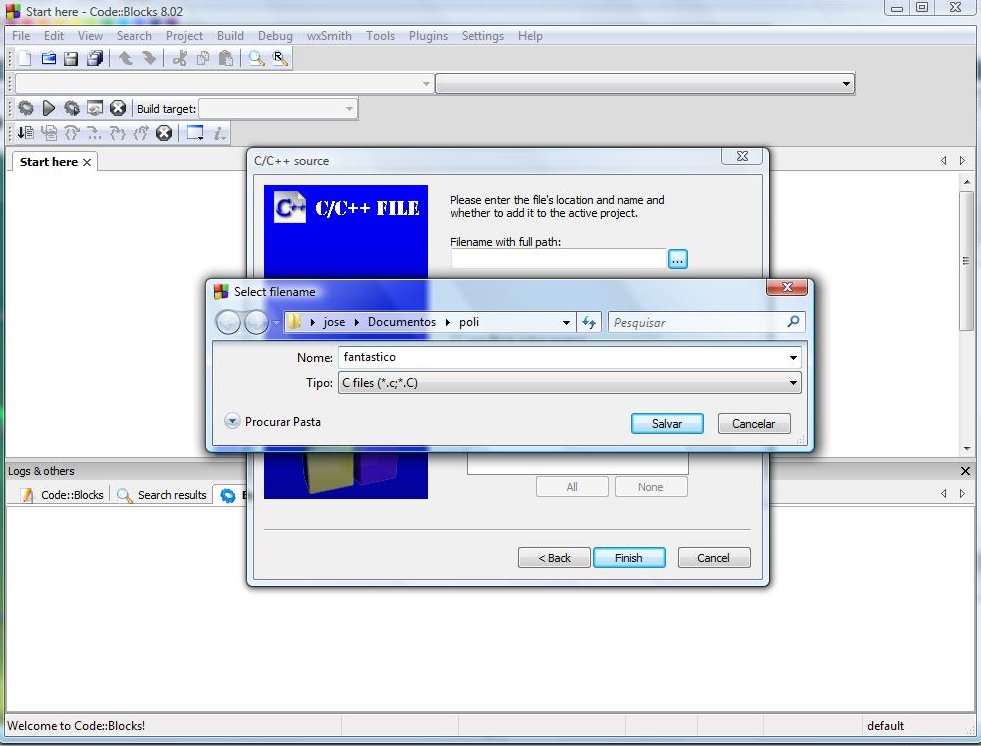Select the Documentos folder in the path

(x=402, y=322)
